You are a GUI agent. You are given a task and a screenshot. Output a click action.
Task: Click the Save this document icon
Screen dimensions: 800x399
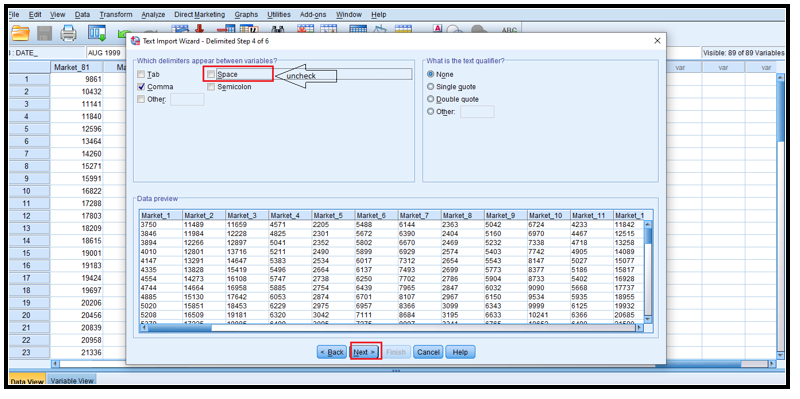[45, 34]
